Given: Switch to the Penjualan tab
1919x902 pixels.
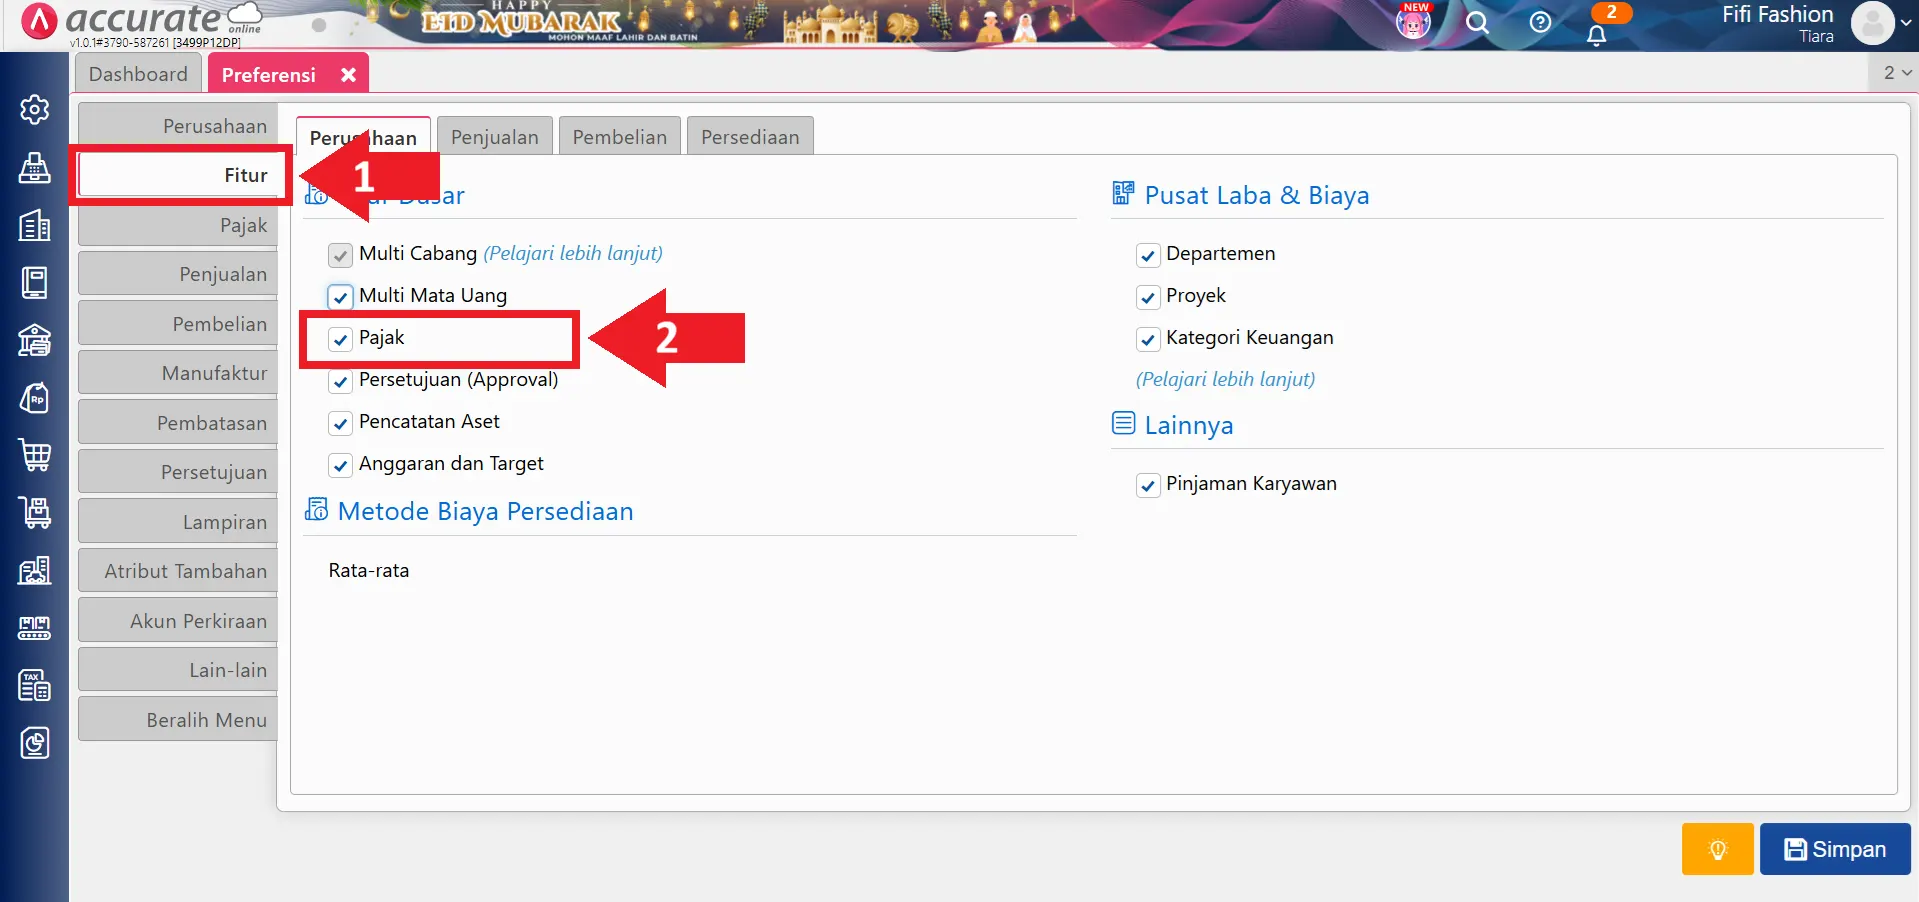Looking at the screenshot, I should (494, 137).
